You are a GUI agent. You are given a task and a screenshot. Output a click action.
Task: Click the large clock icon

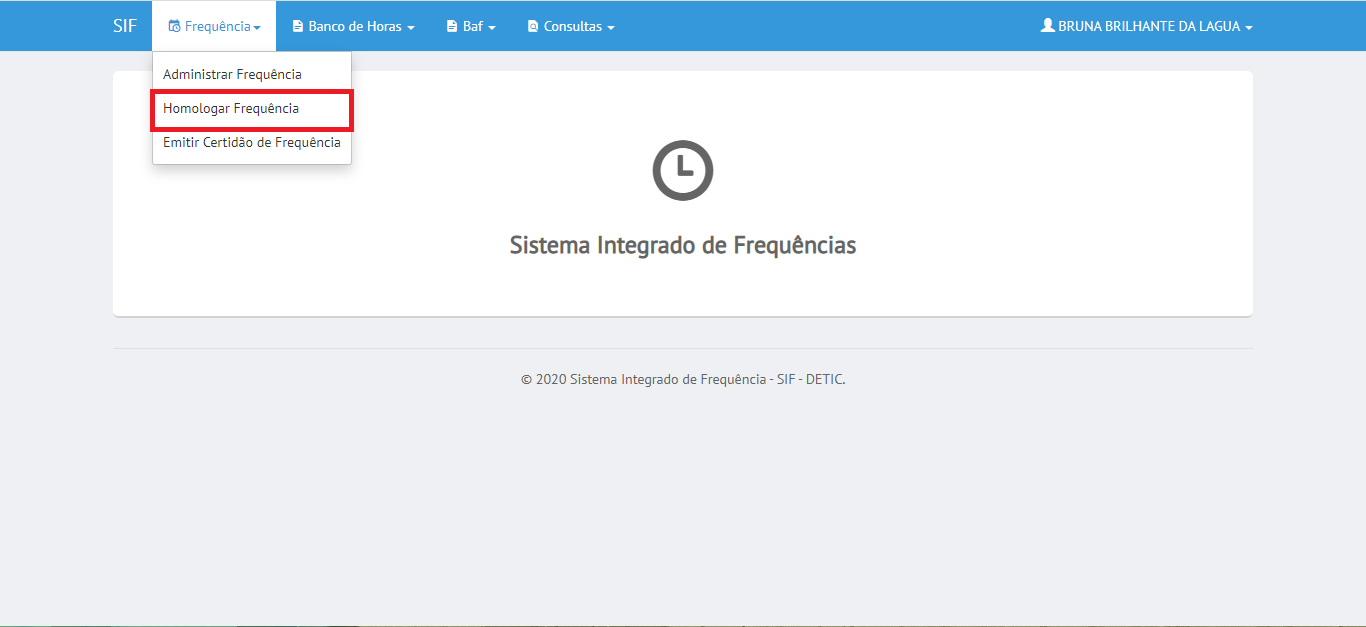click(x=683, y=170)
